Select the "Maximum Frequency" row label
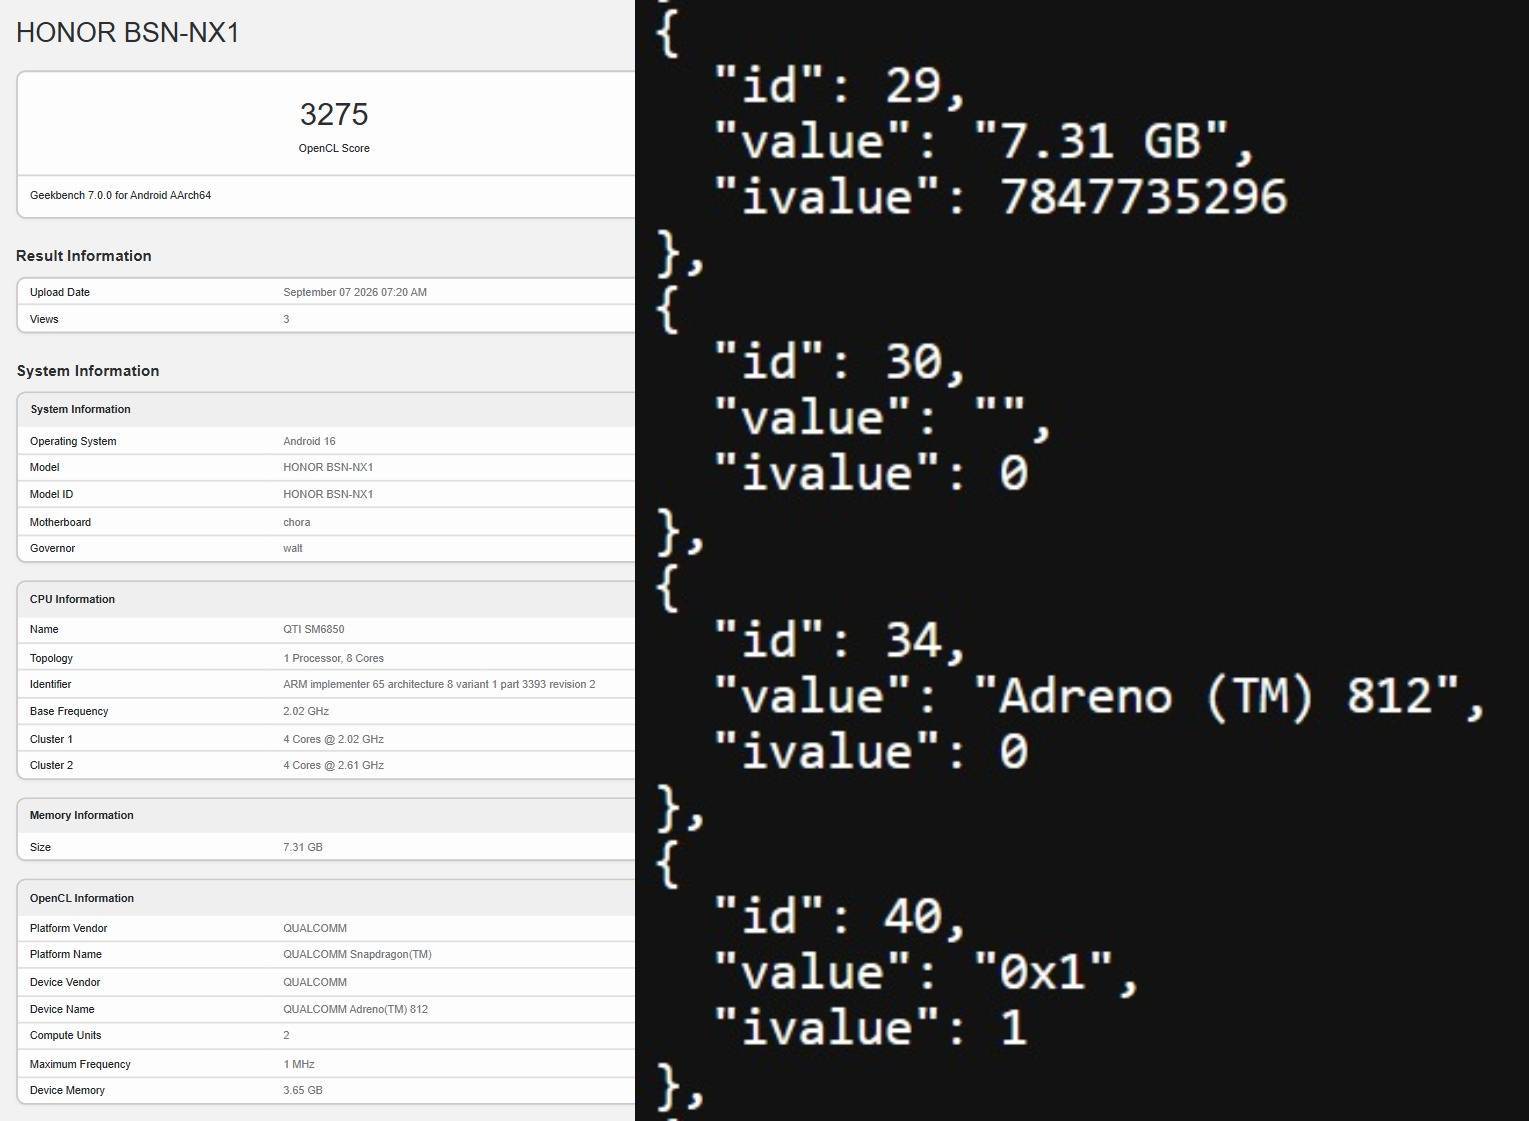This screenshot has height=1121, width=1529. 80,1064
